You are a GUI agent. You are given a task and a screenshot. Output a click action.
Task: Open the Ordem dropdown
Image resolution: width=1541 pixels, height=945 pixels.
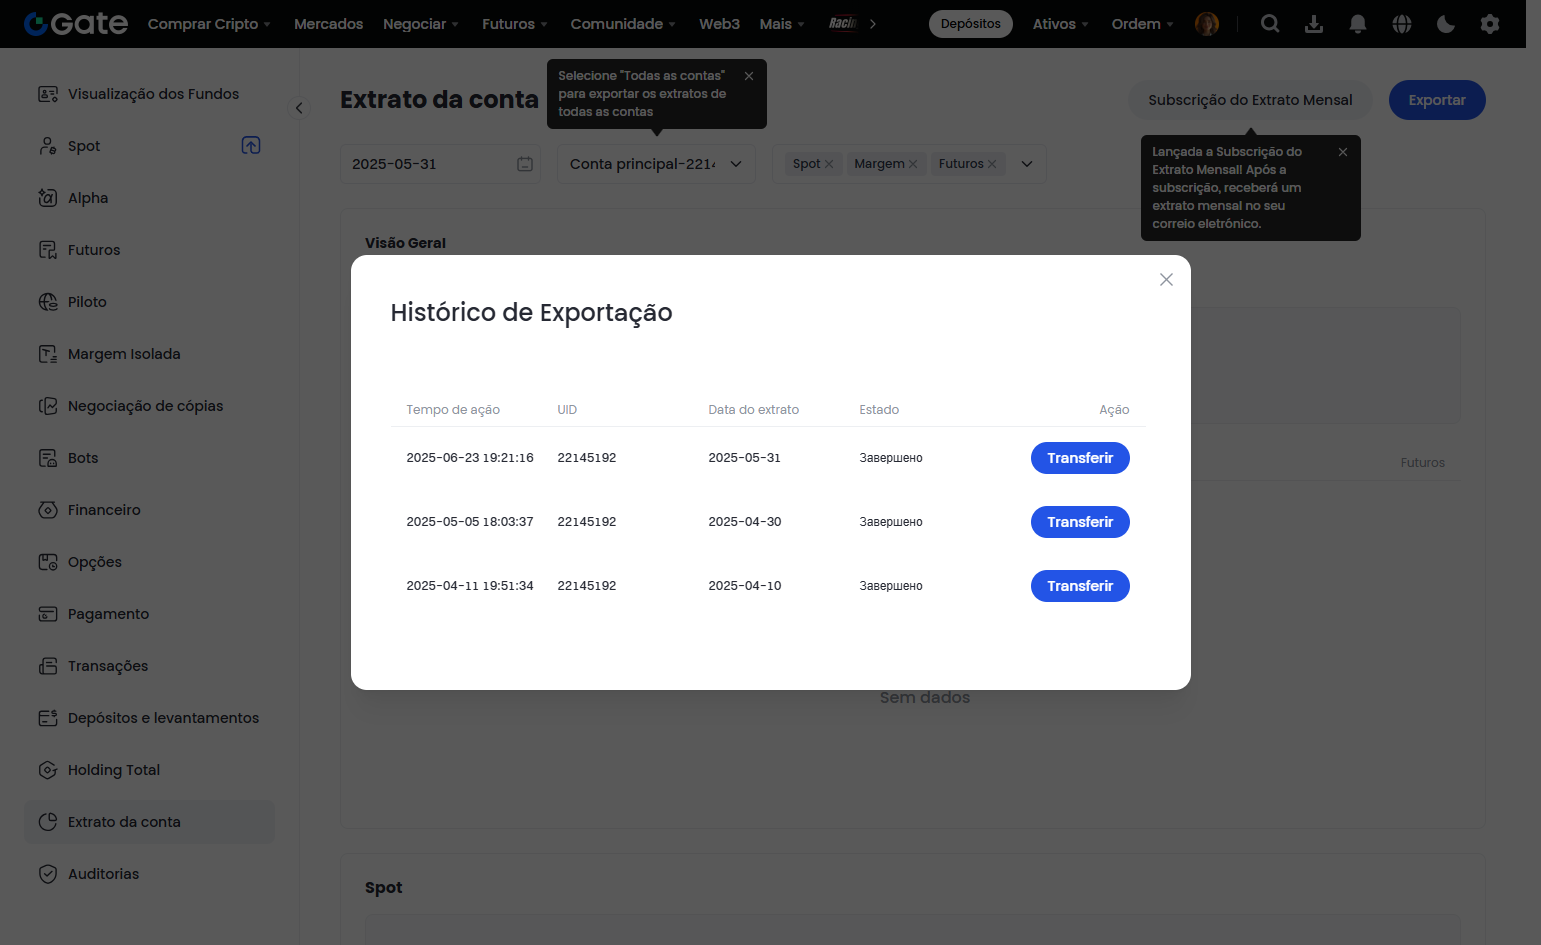(1143, 24)
